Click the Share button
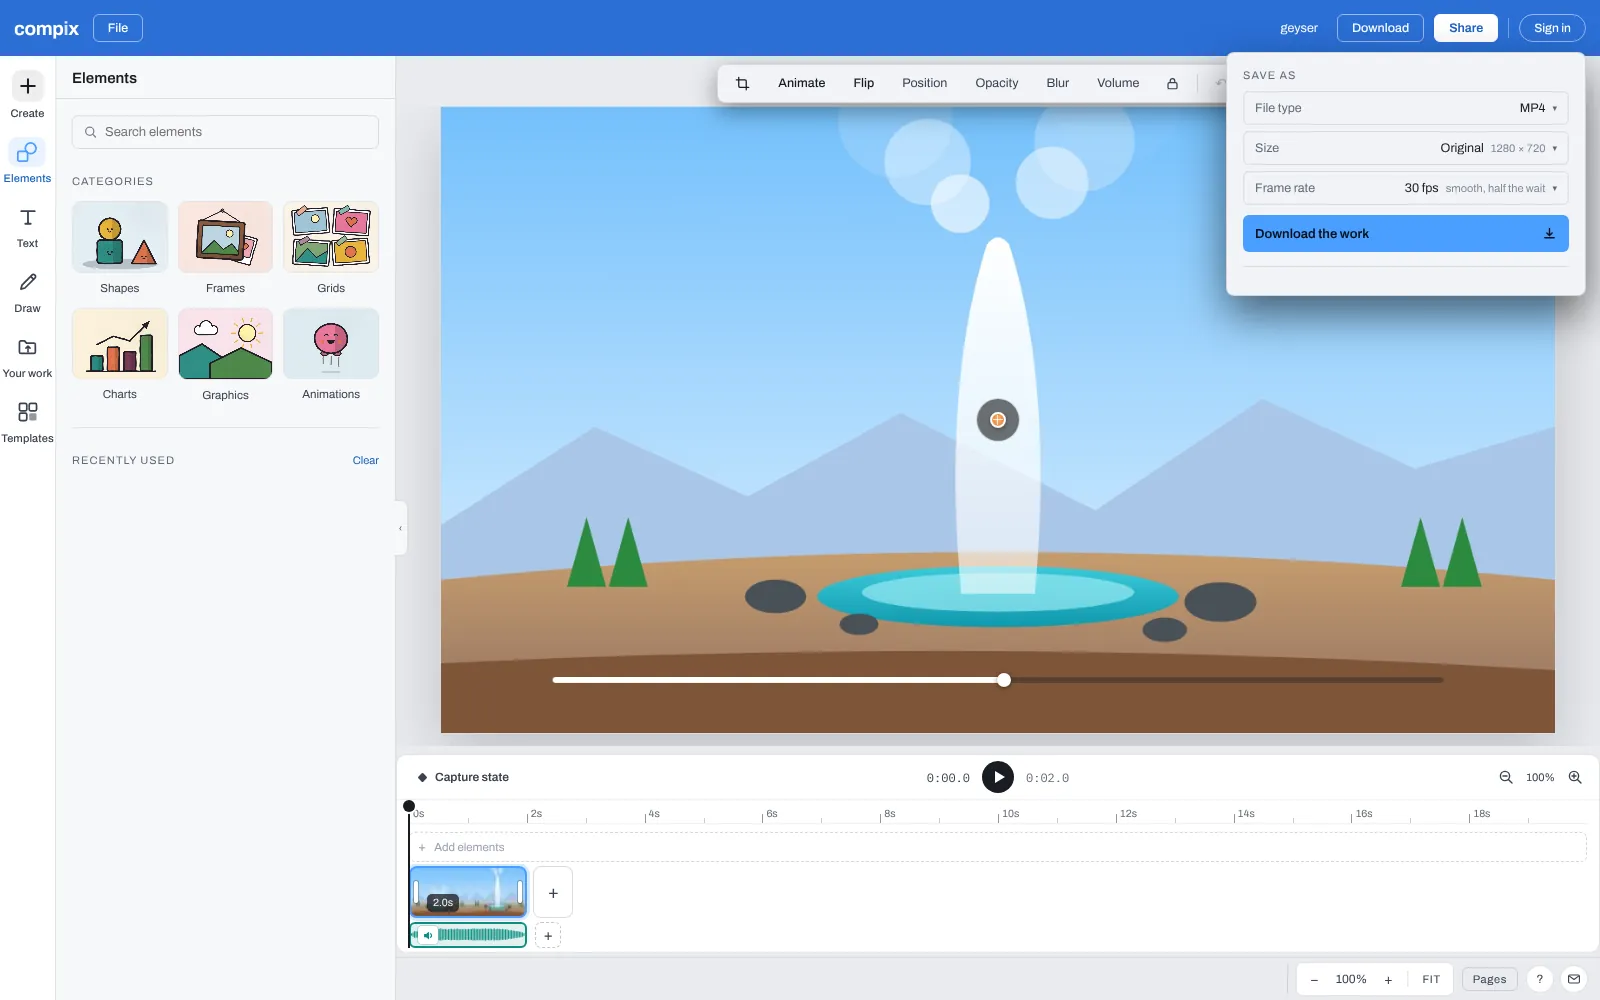 point(1466,28)
